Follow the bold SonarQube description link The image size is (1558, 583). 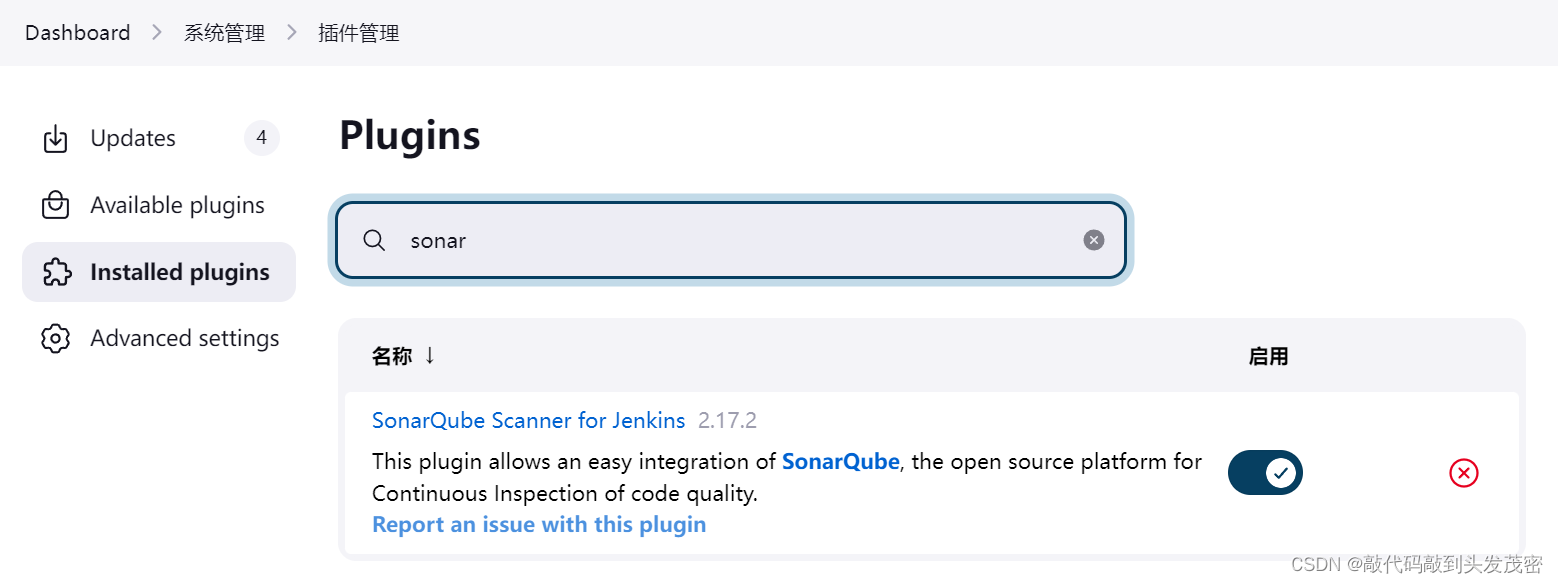pyautogui.click(x=840, y=462)
